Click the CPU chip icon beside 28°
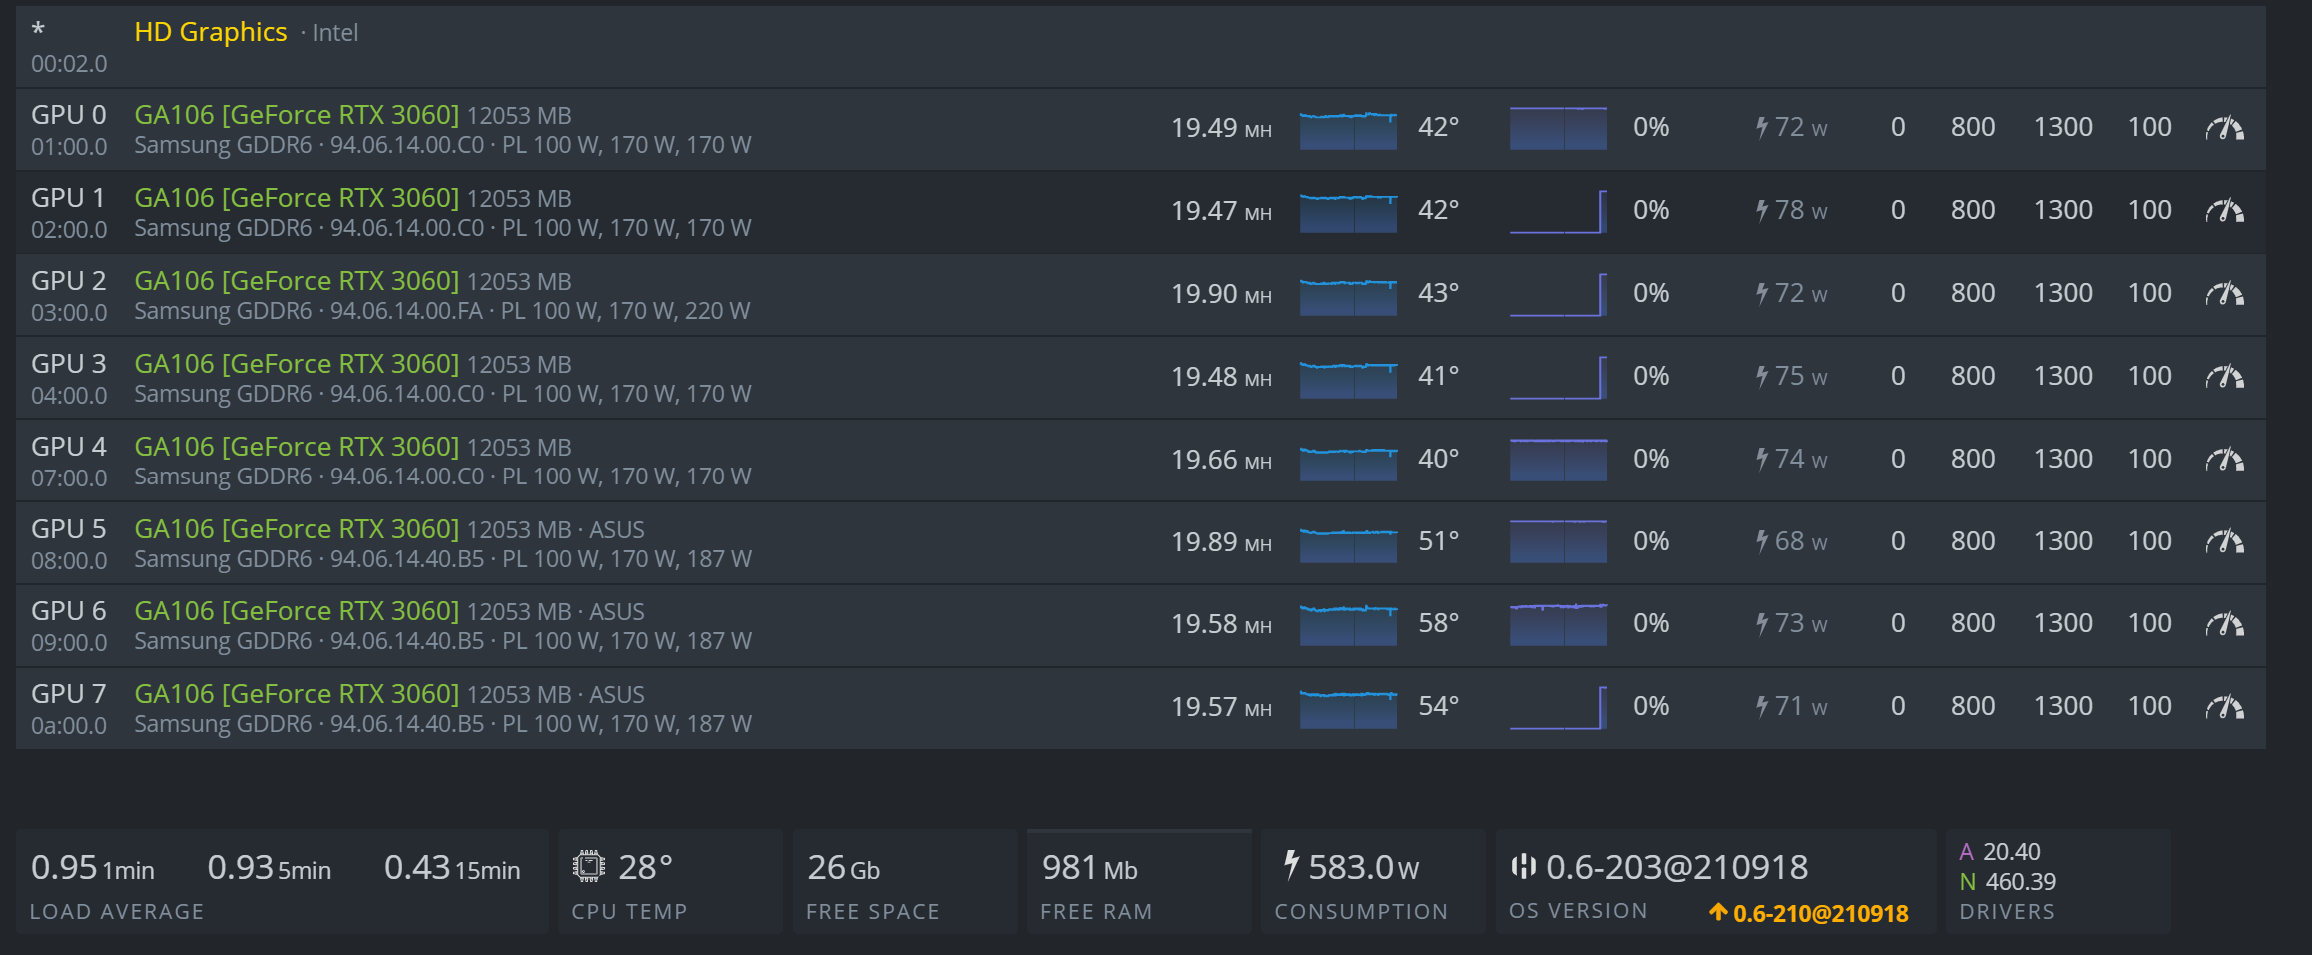This screenshot has height=955, width=2312. pyautogui.click(x=589, y=866)
